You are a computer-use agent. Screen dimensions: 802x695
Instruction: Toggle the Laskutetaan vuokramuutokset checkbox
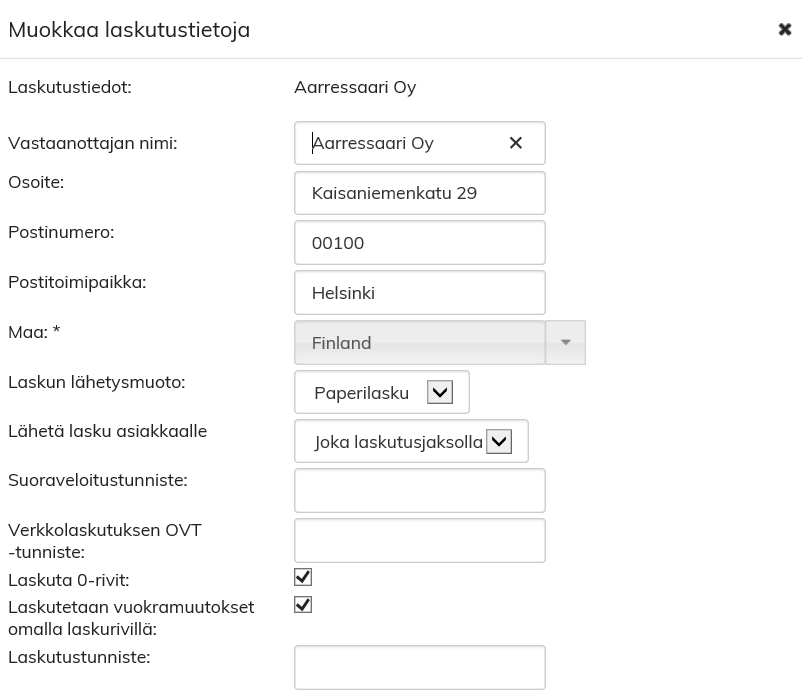pos(303,605)
